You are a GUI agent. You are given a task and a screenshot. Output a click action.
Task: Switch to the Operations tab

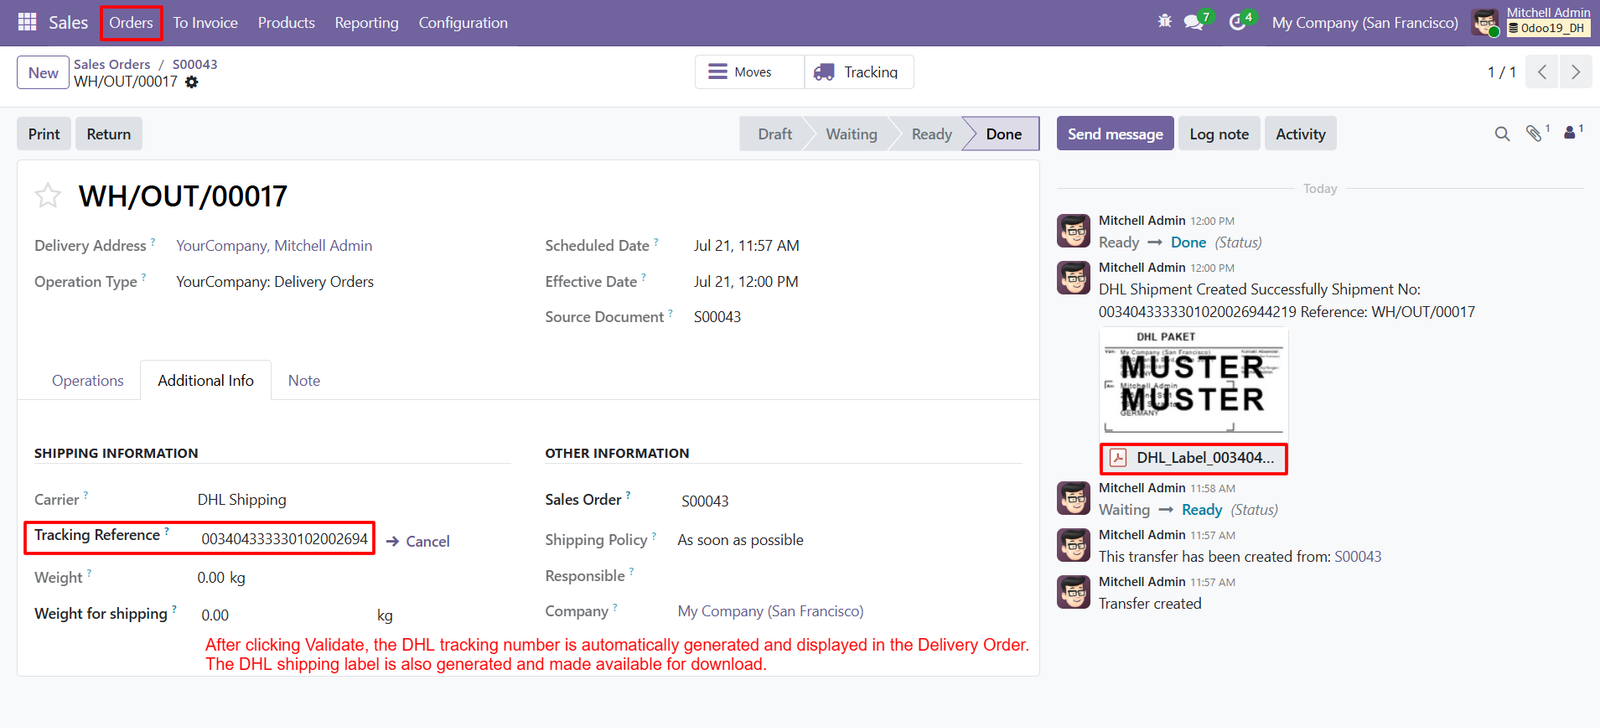click(88, 380)
